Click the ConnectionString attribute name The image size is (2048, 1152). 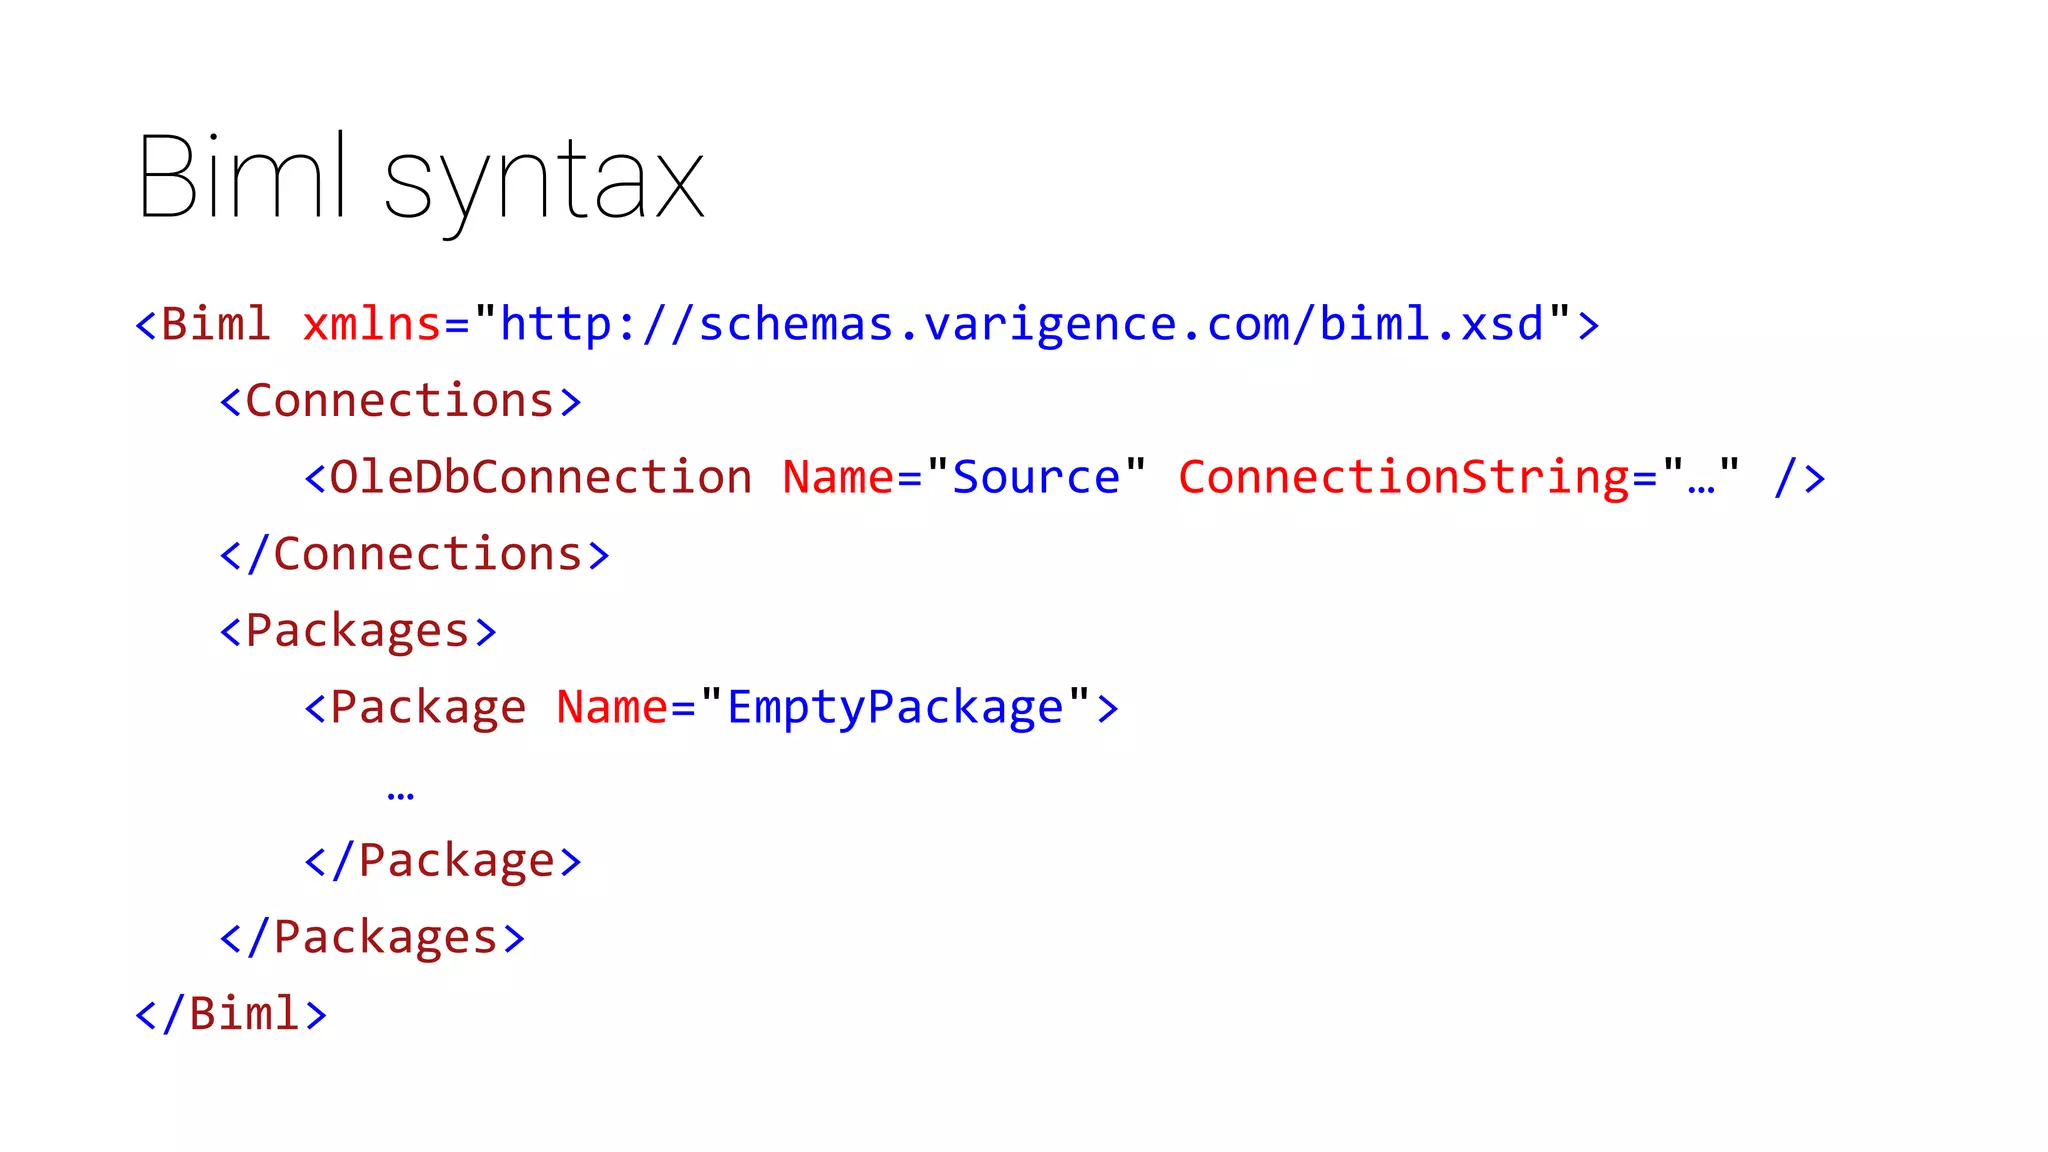pyautogui.click(x=1404, y=477)
